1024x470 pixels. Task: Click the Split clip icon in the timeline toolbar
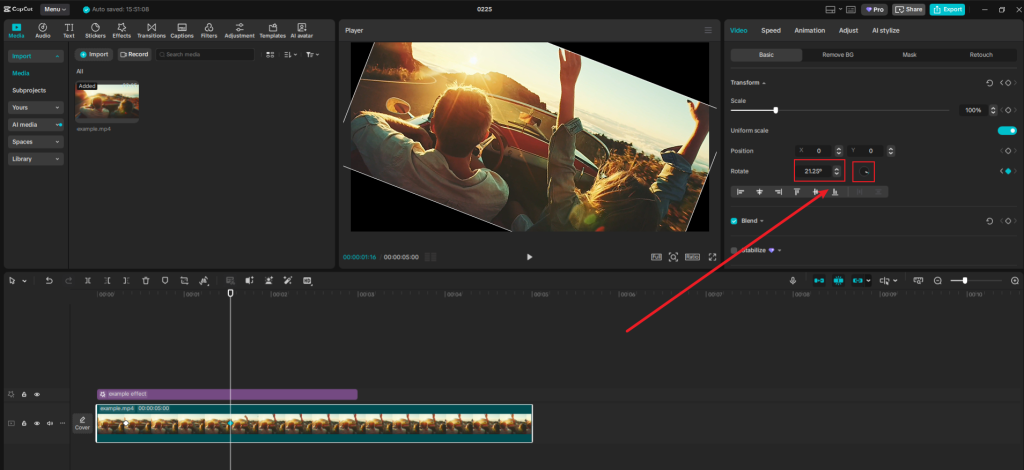[x=88, y=281]
